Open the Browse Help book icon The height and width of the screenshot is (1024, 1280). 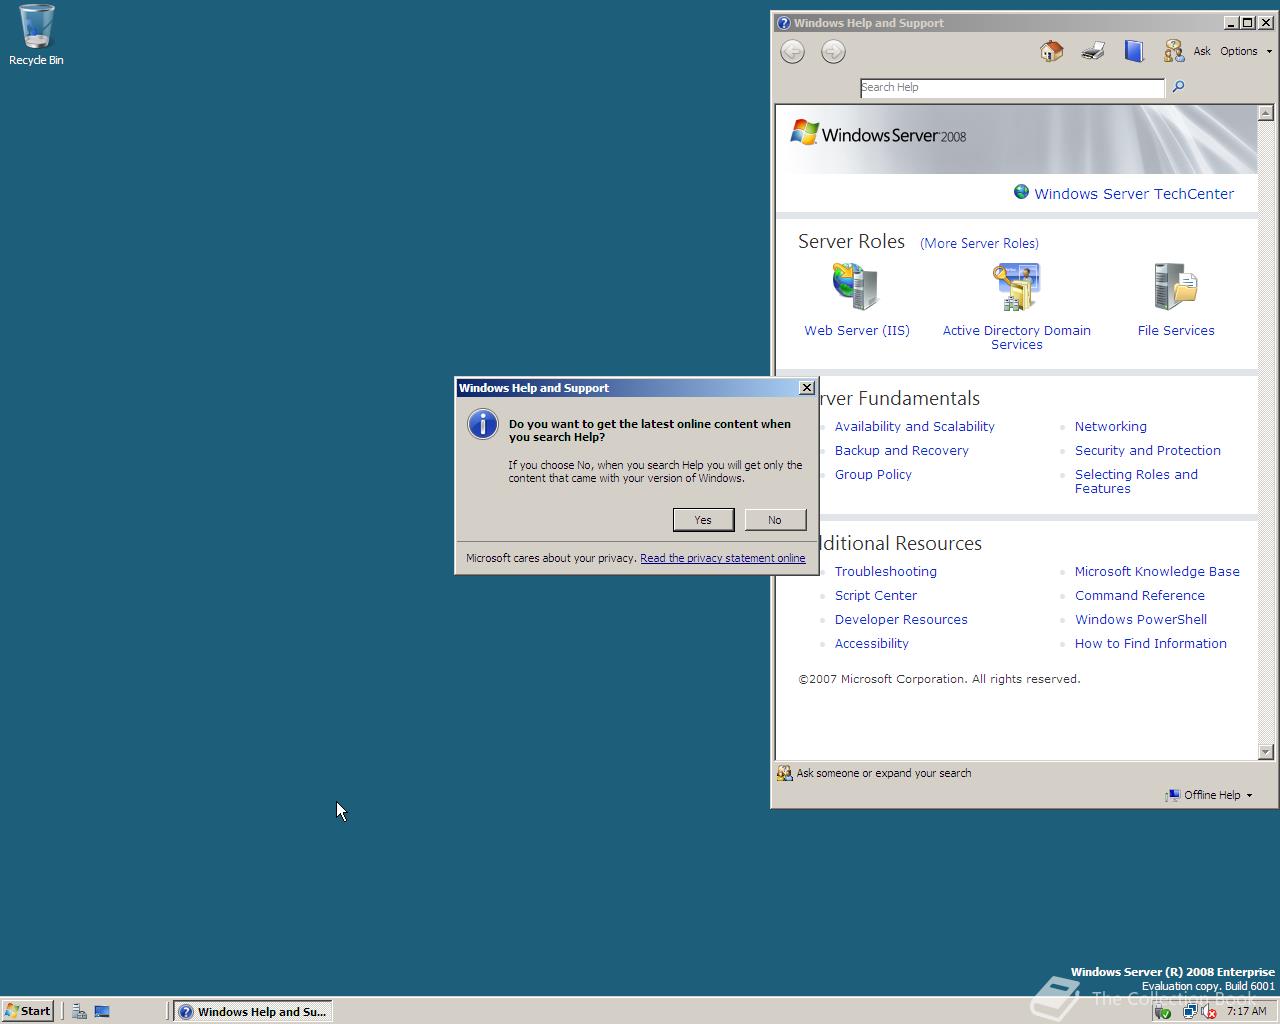1133,51
